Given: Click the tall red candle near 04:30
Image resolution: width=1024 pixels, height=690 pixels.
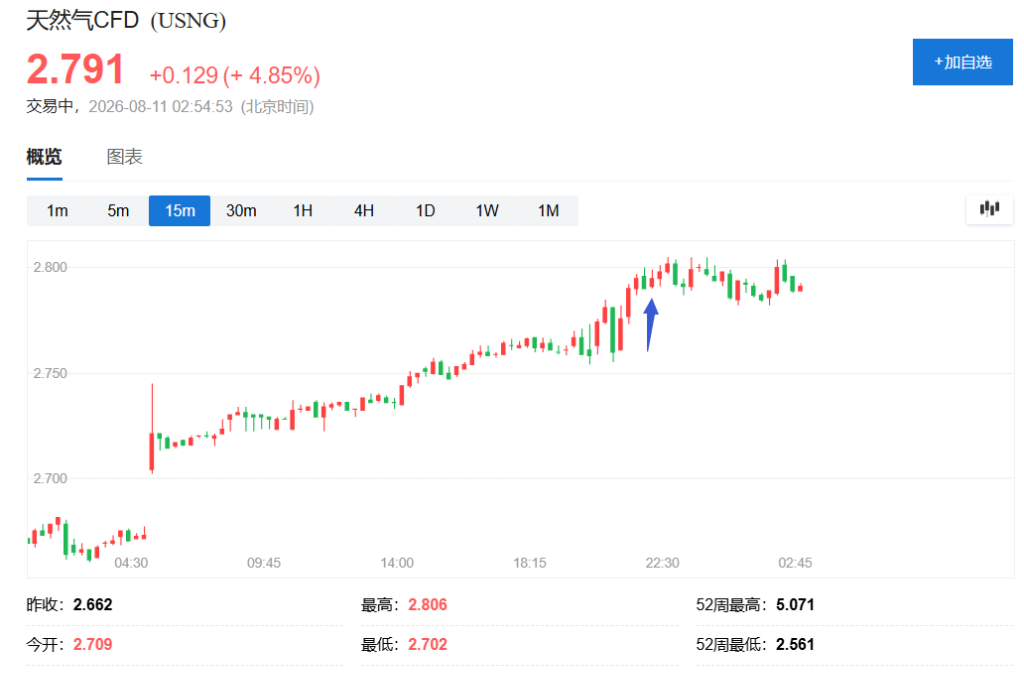Looking at the screenshot, I should click(152, 428).
